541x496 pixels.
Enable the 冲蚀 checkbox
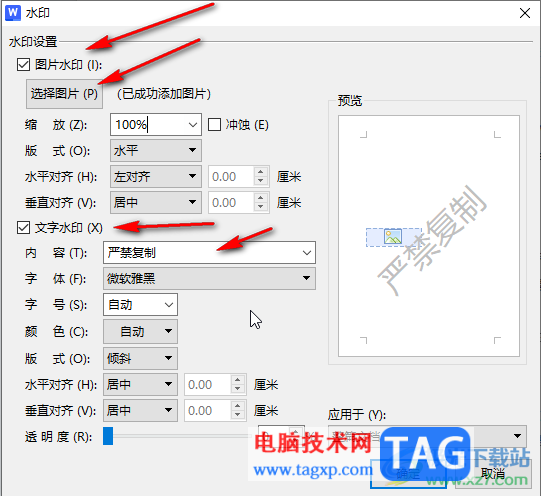[214, 125]
